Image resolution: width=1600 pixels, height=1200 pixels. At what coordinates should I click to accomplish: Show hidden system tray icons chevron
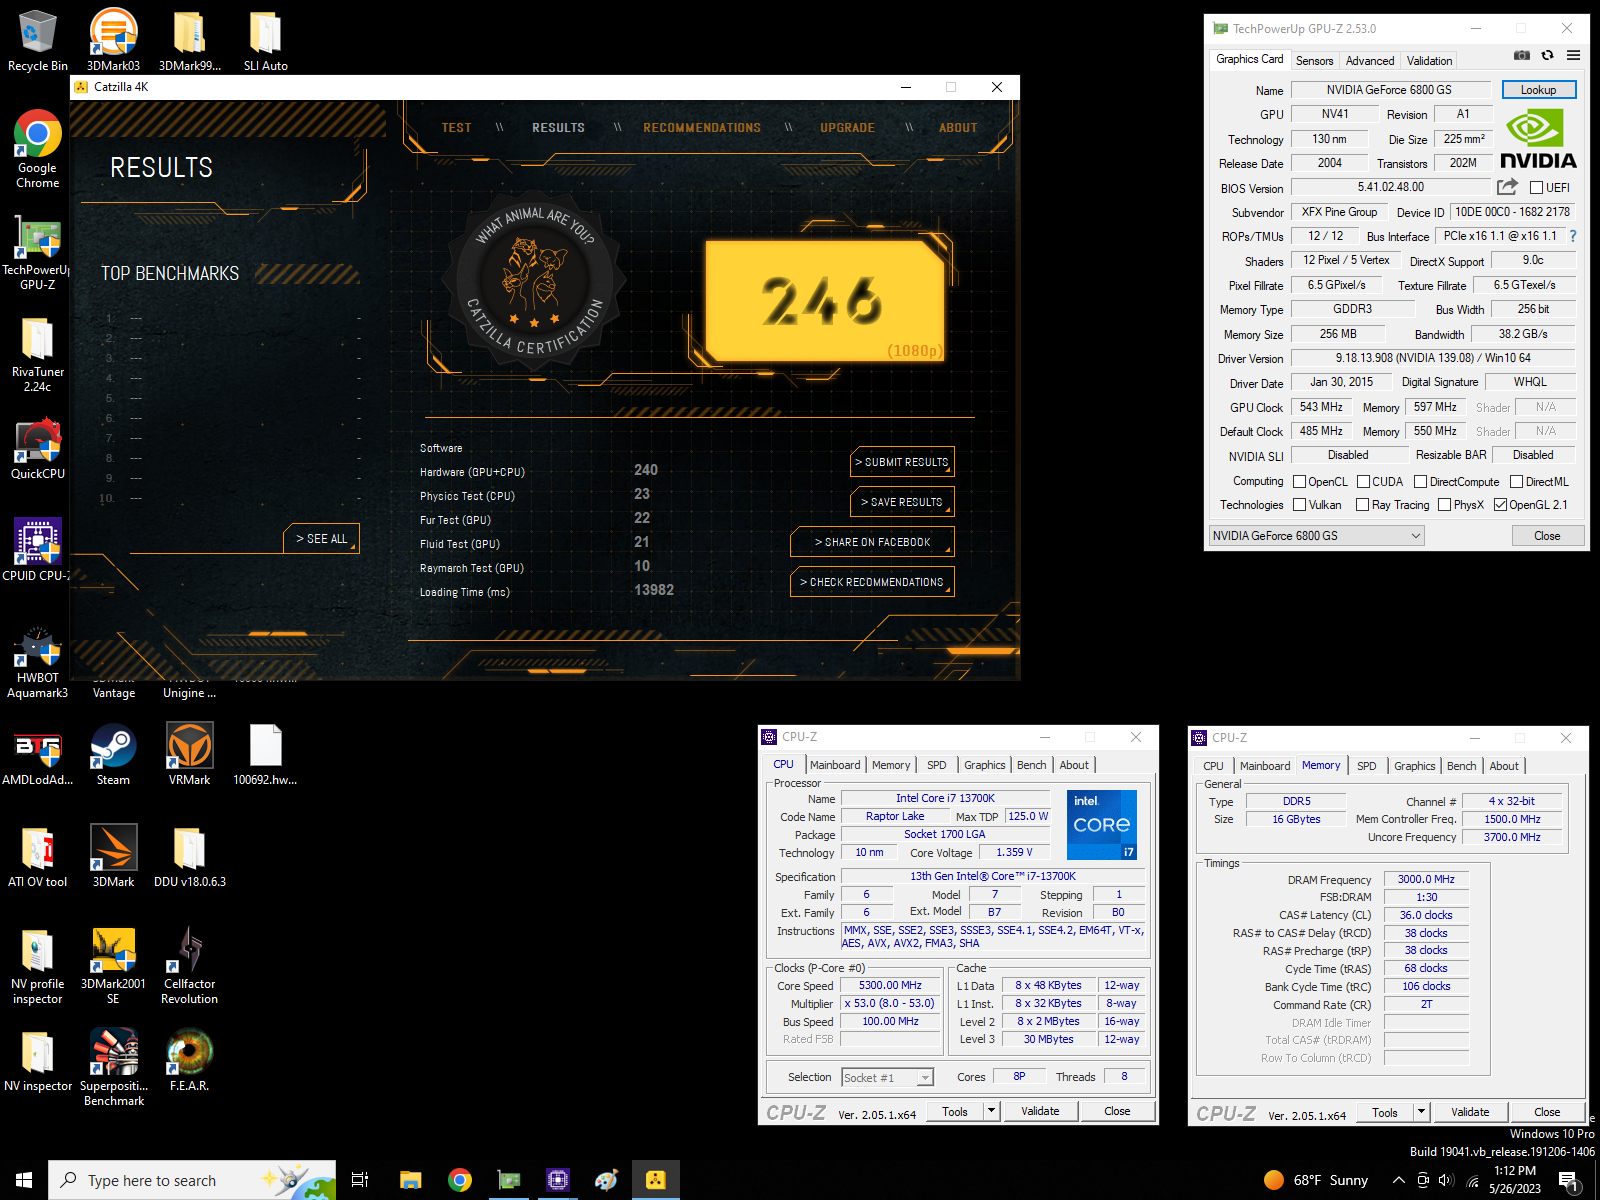tap(1398, 1180)
